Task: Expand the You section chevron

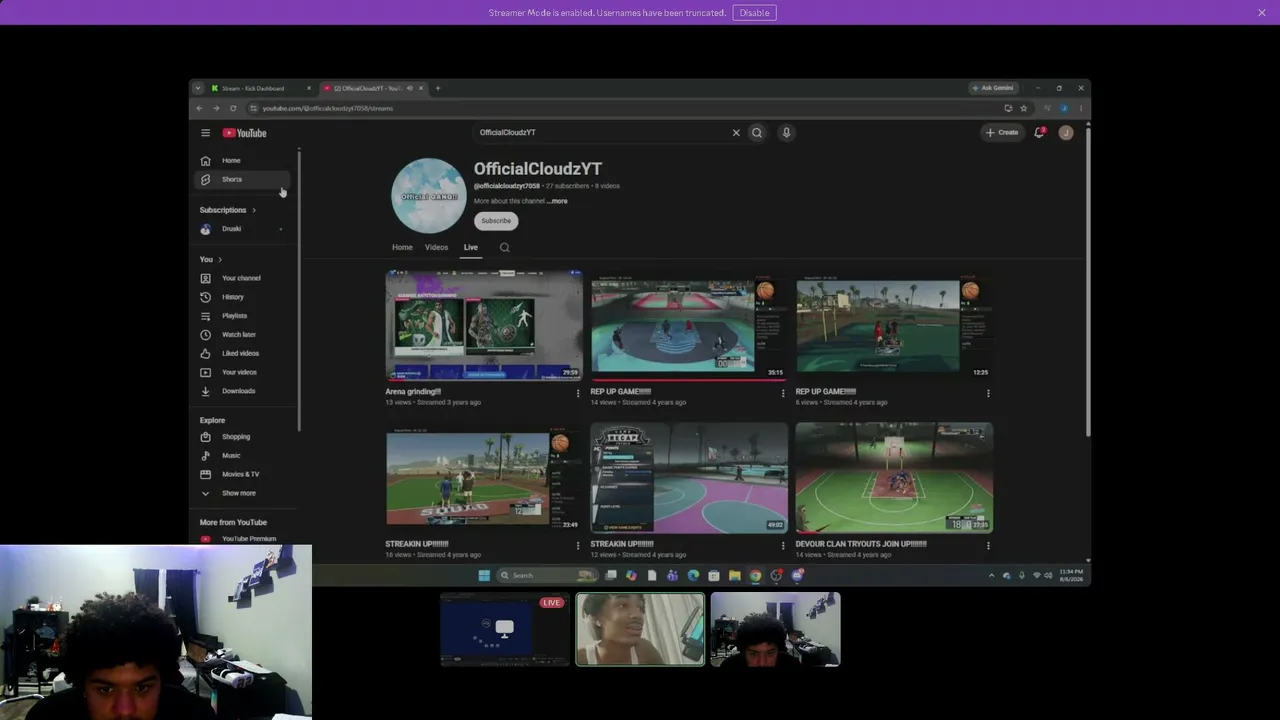Action: click(x=220, y=260)
